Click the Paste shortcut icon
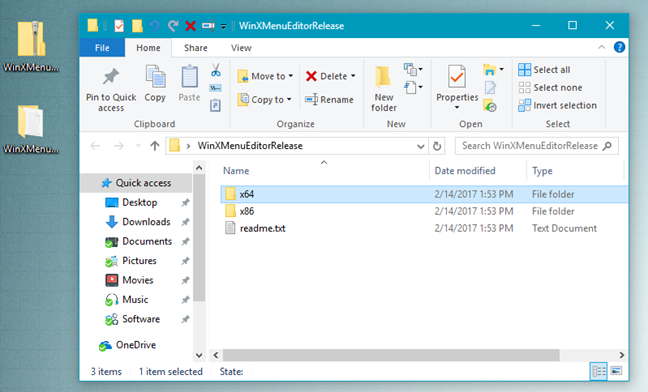648x392 pixels. 215,105
